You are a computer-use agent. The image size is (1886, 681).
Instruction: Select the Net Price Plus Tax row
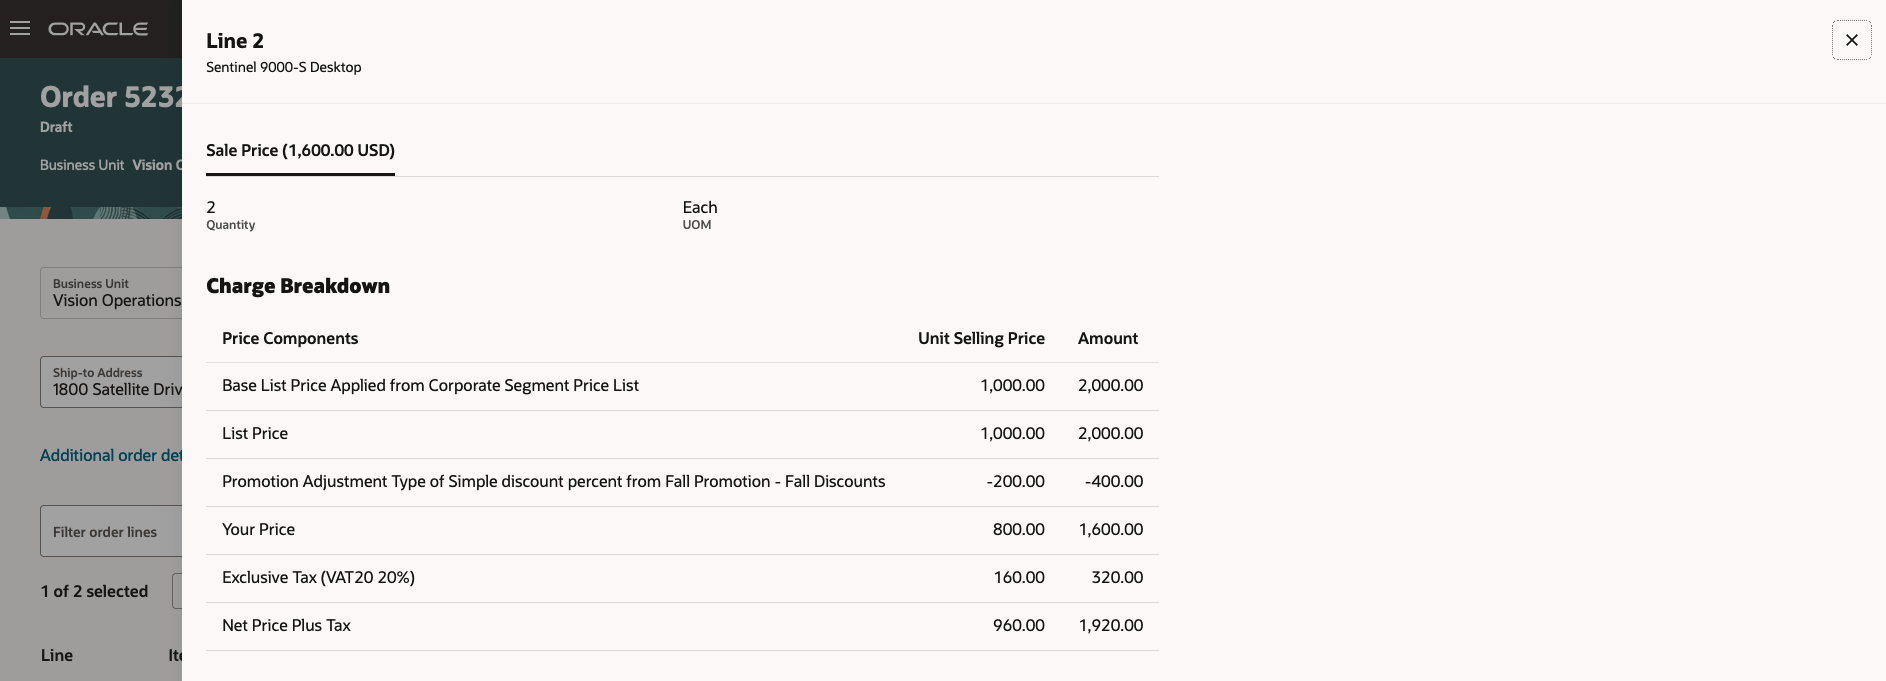286,626
